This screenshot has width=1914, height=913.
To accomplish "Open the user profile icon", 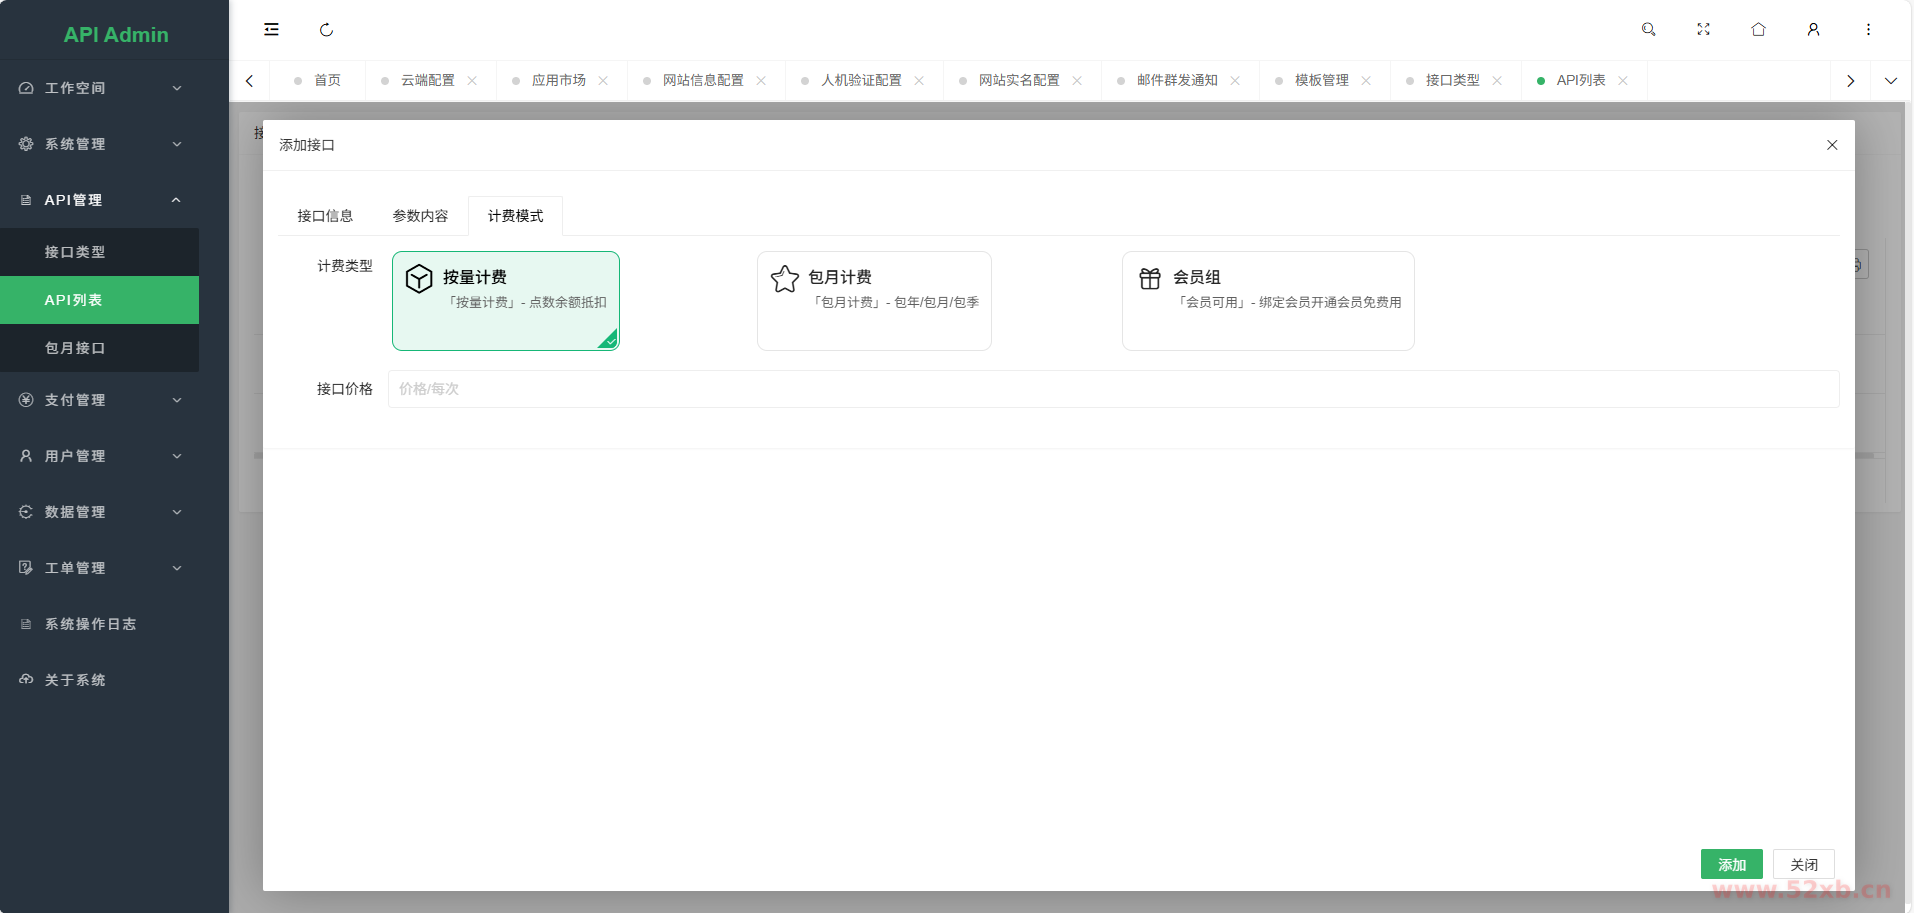I will (1813, 30).
